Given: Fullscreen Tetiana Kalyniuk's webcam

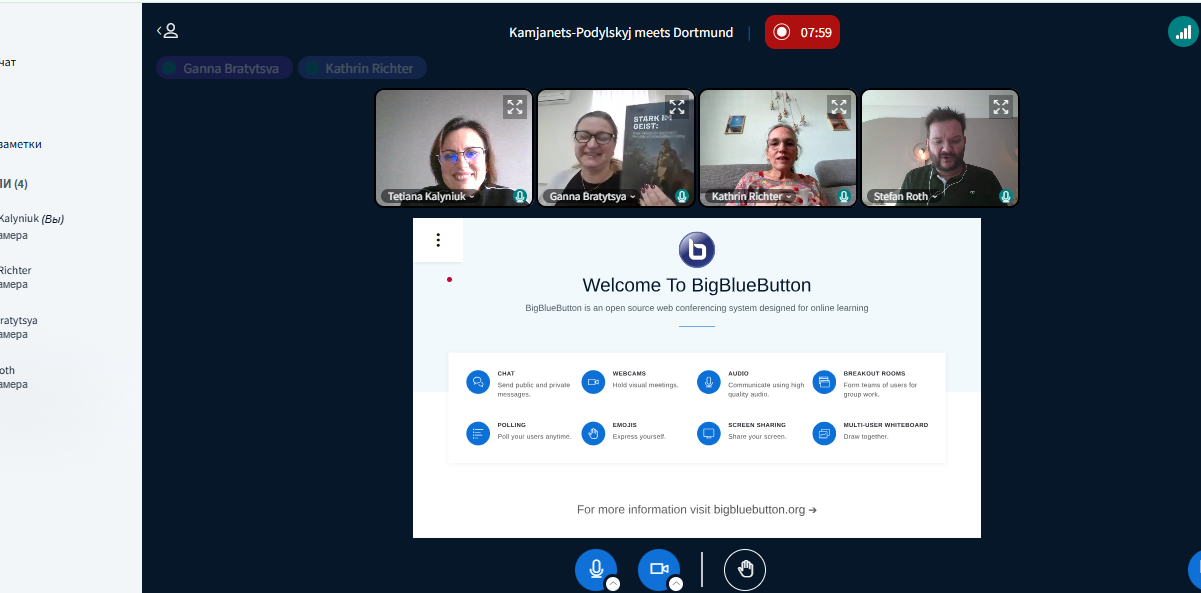Looking at the screenshot, I should coord(514,107).
